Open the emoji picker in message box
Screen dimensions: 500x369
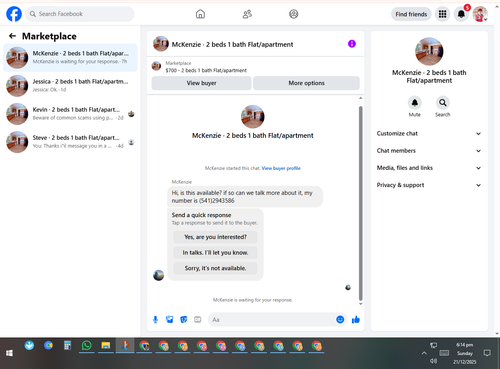(x=340, y=320)
